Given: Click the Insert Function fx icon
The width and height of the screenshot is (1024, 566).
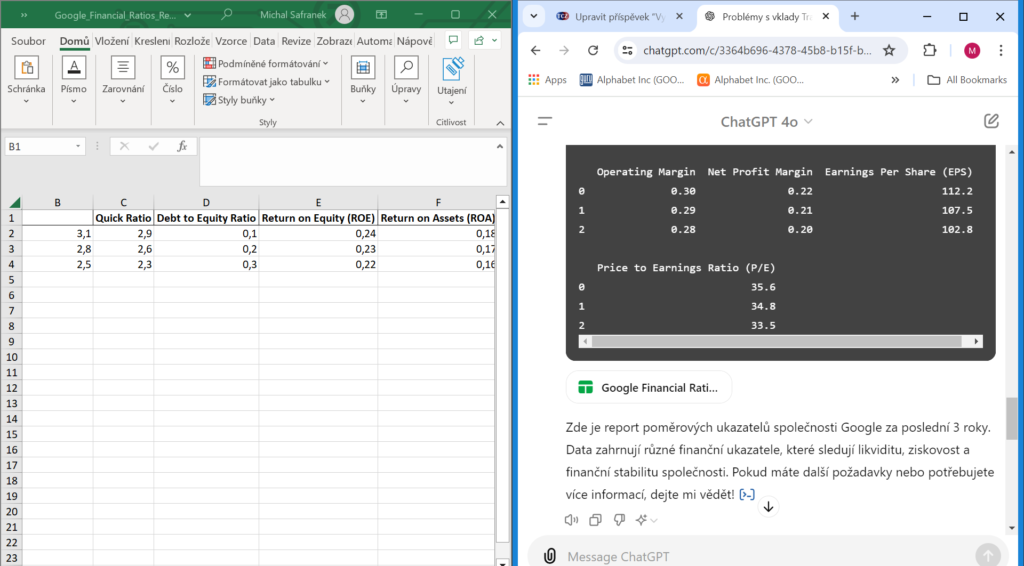Looking at the screenshot, I should point(181,146).
